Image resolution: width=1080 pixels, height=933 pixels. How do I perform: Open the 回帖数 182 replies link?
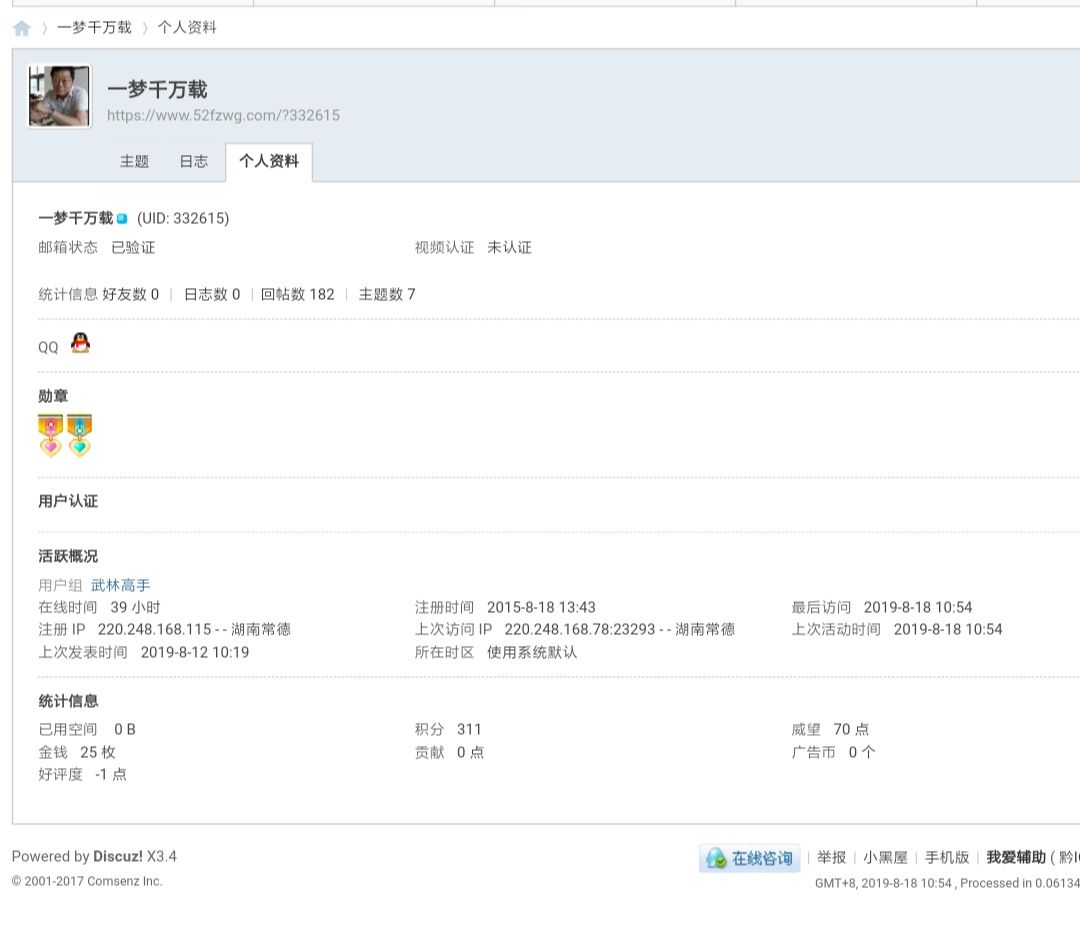click(x=297, y=294)
